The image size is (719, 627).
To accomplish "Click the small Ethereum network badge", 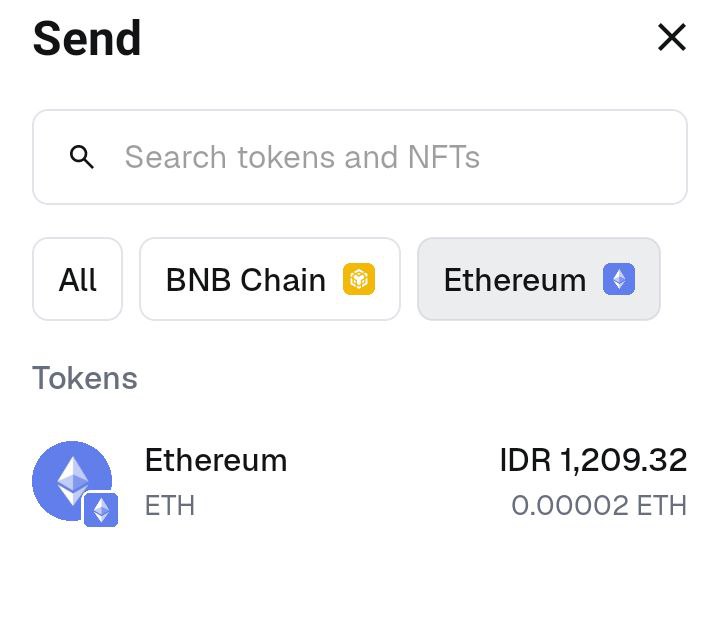I will click(x=100, y=510).
